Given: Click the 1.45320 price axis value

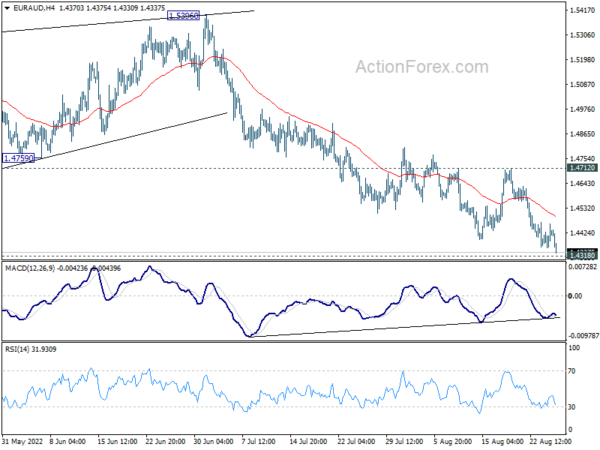Looking at the screenshot, I should [x=582, y=208].
